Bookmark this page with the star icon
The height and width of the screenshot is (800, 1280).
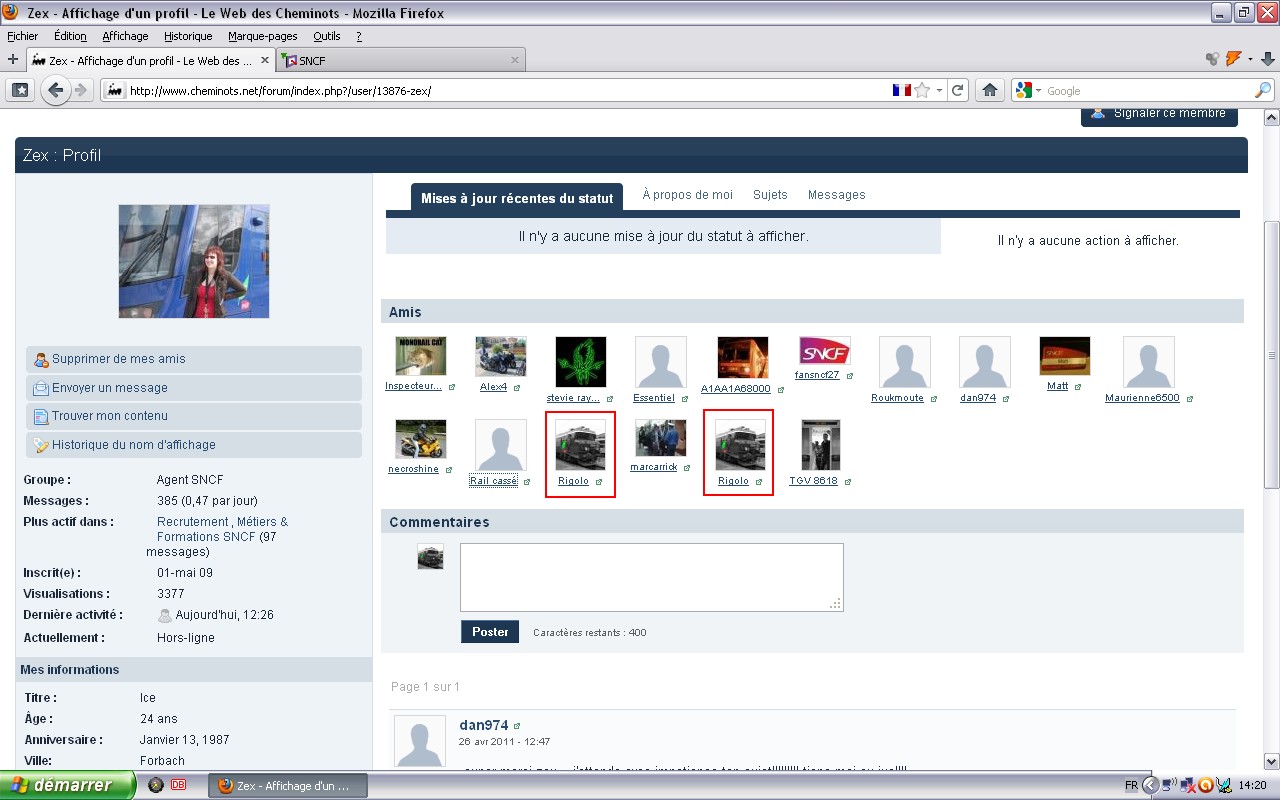[922, 90]
